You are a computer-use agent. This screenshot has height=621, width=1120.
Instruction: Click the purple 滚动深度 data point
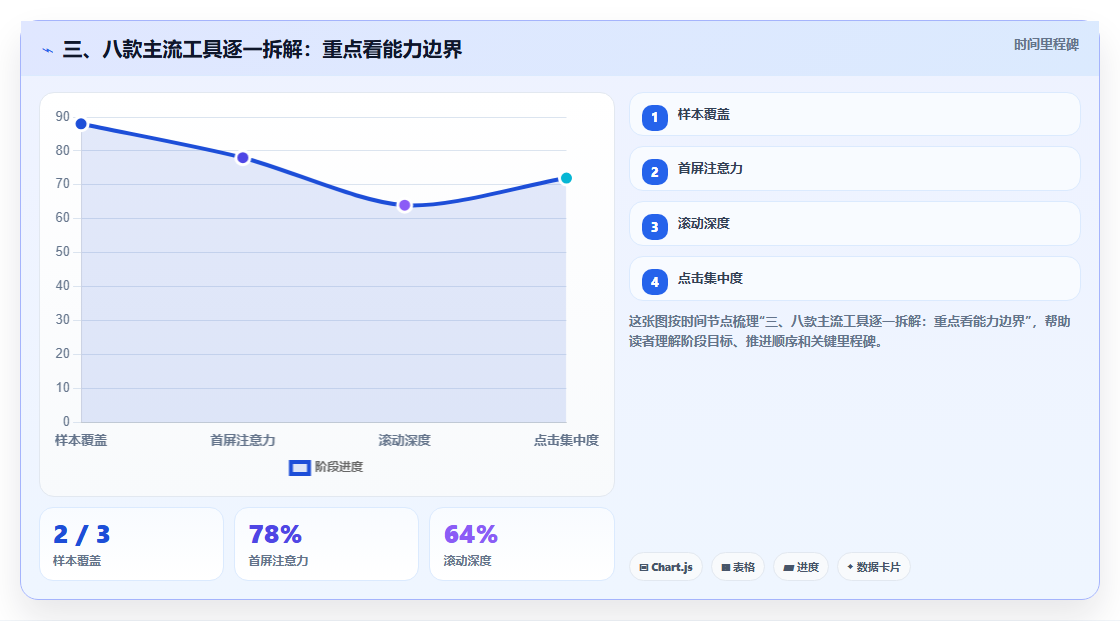point(404,206)
